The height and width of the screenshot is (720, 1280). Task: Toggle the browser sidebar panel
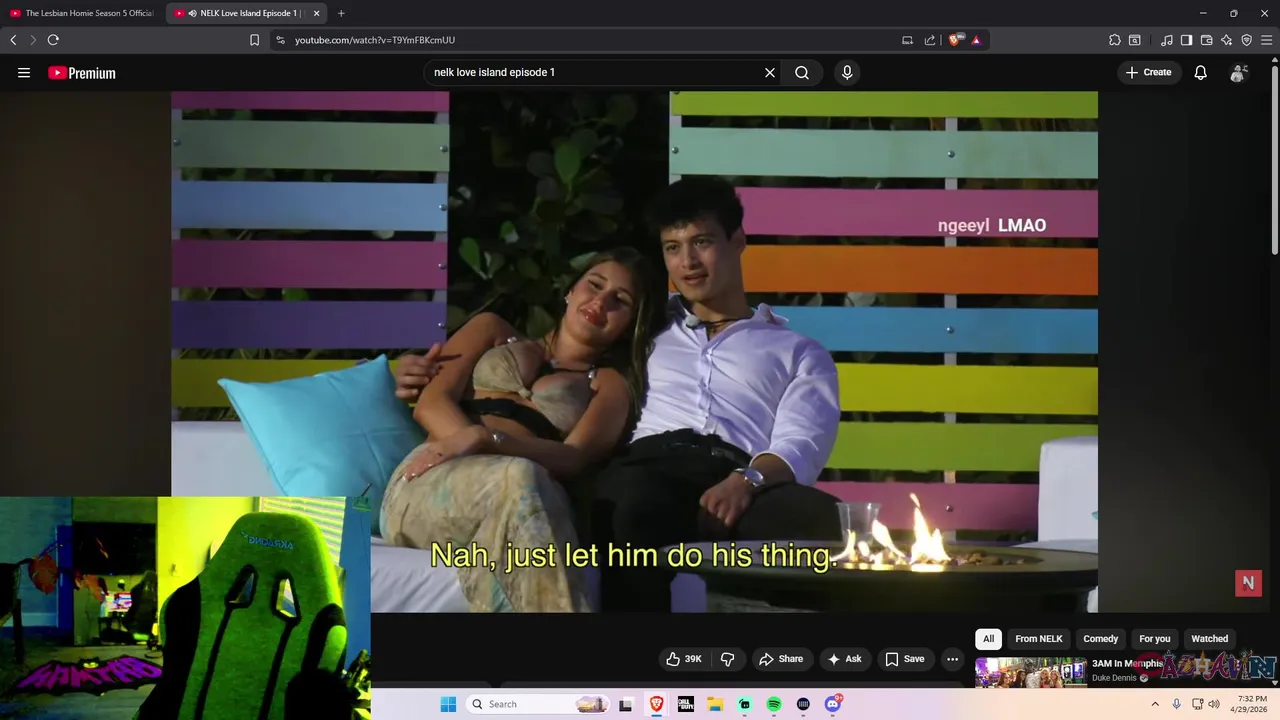1186,40
